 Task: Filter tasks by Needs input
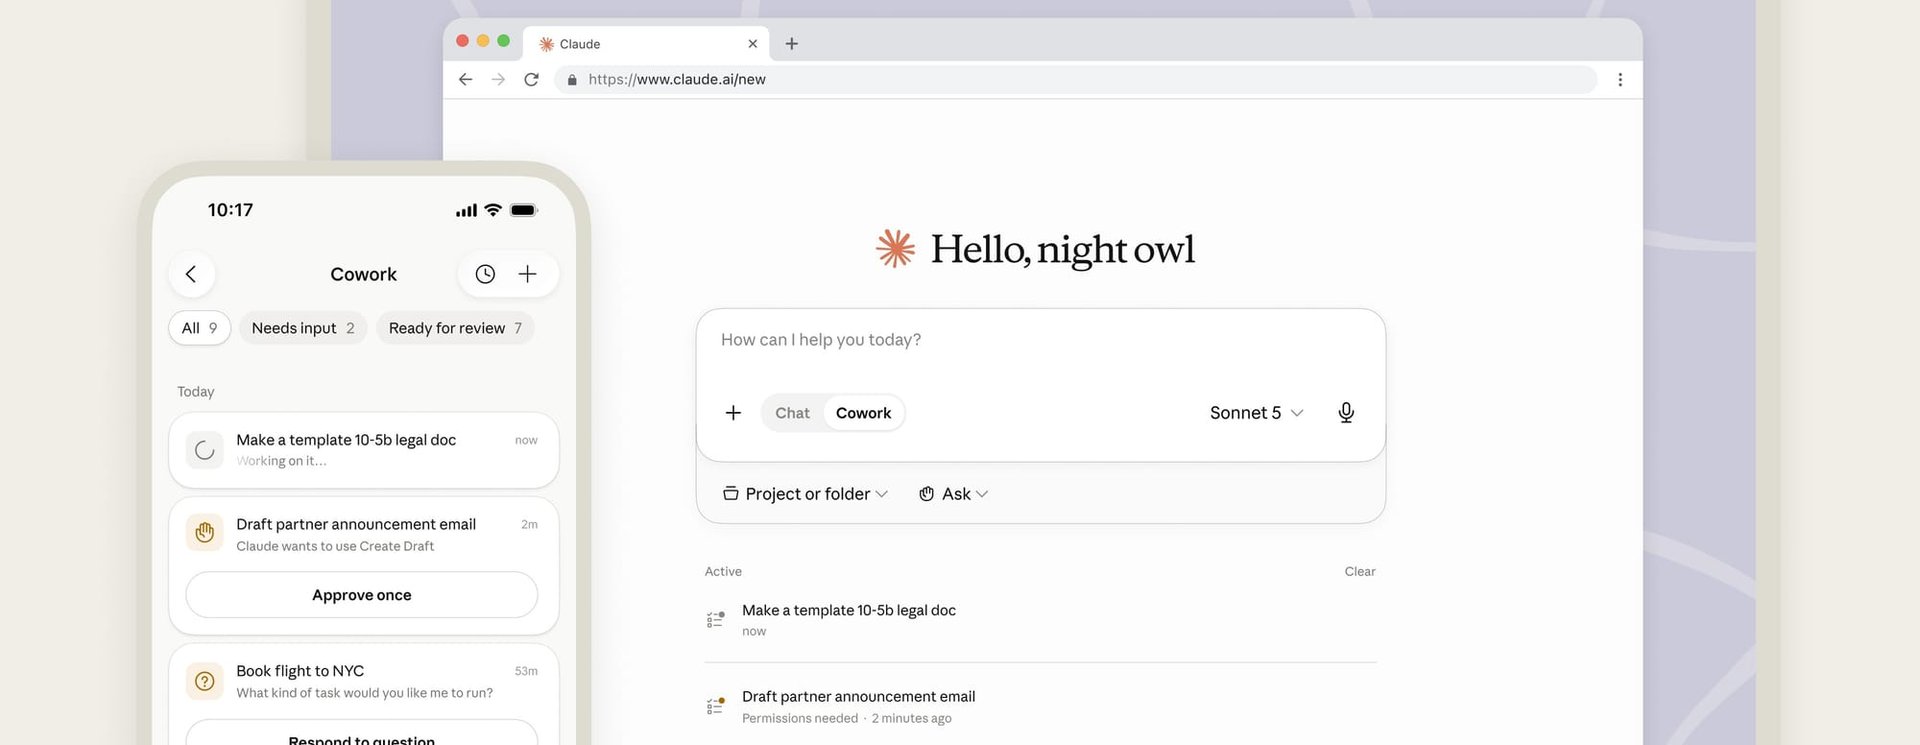tap(303, 328)
